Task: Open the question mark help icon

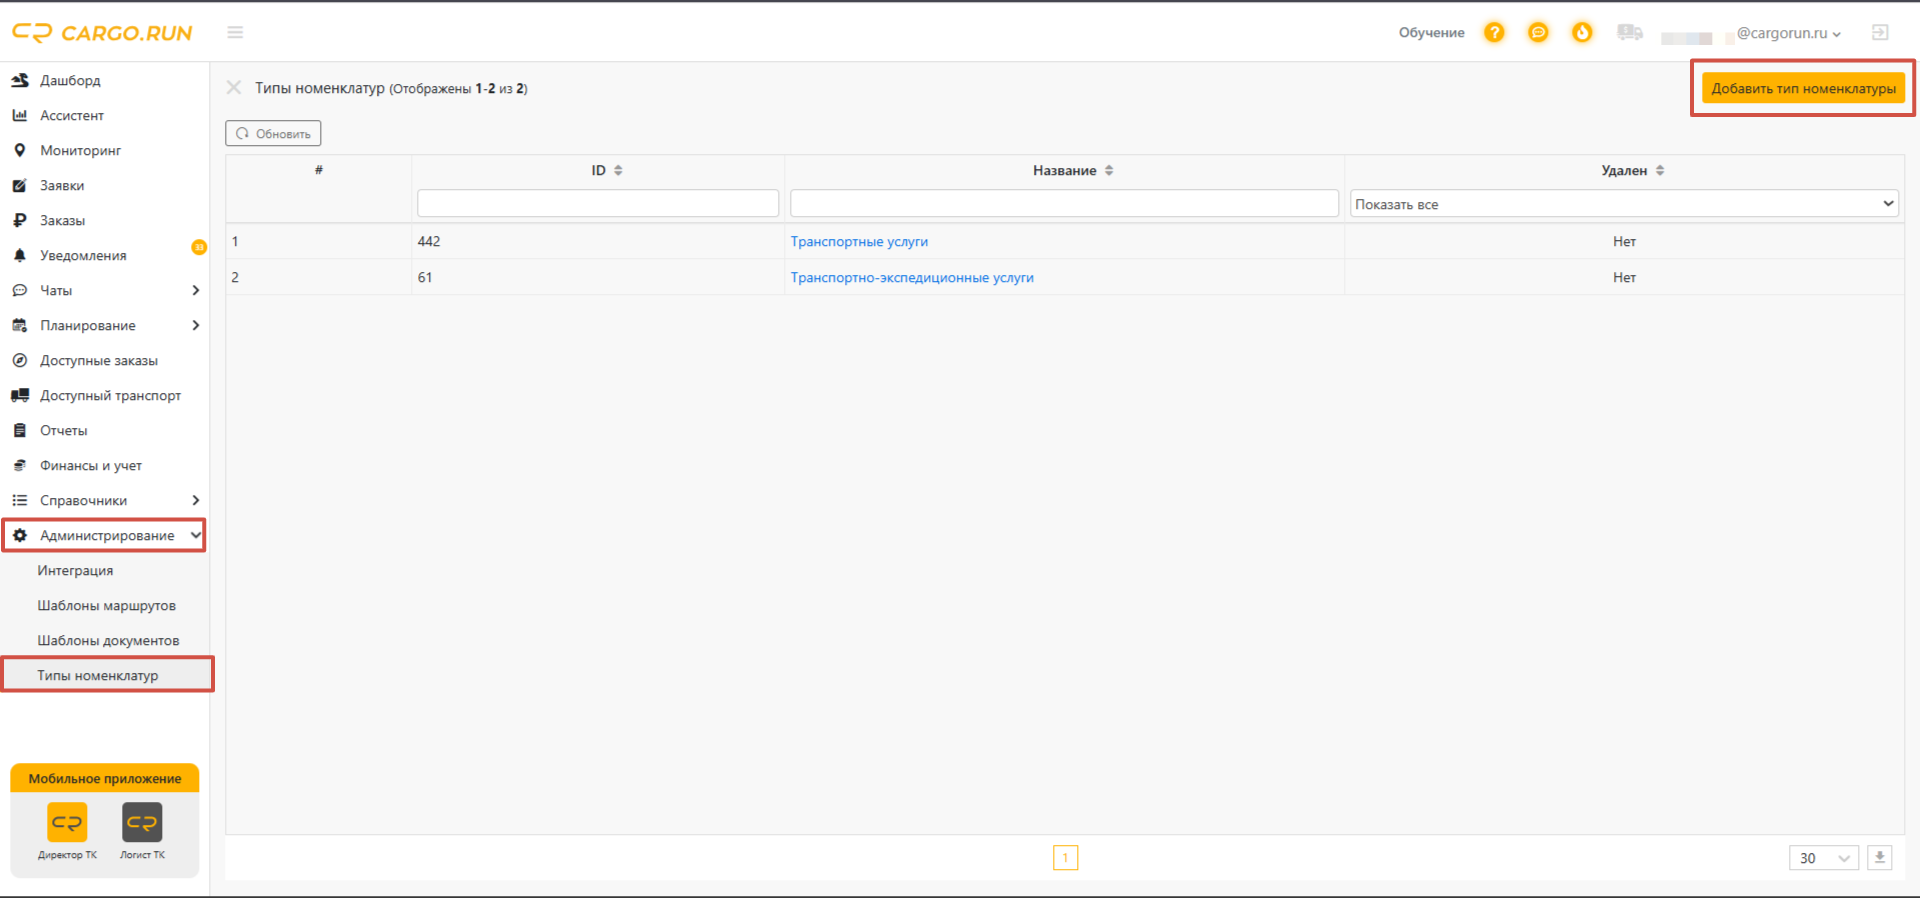Action: click(1494, 33)
